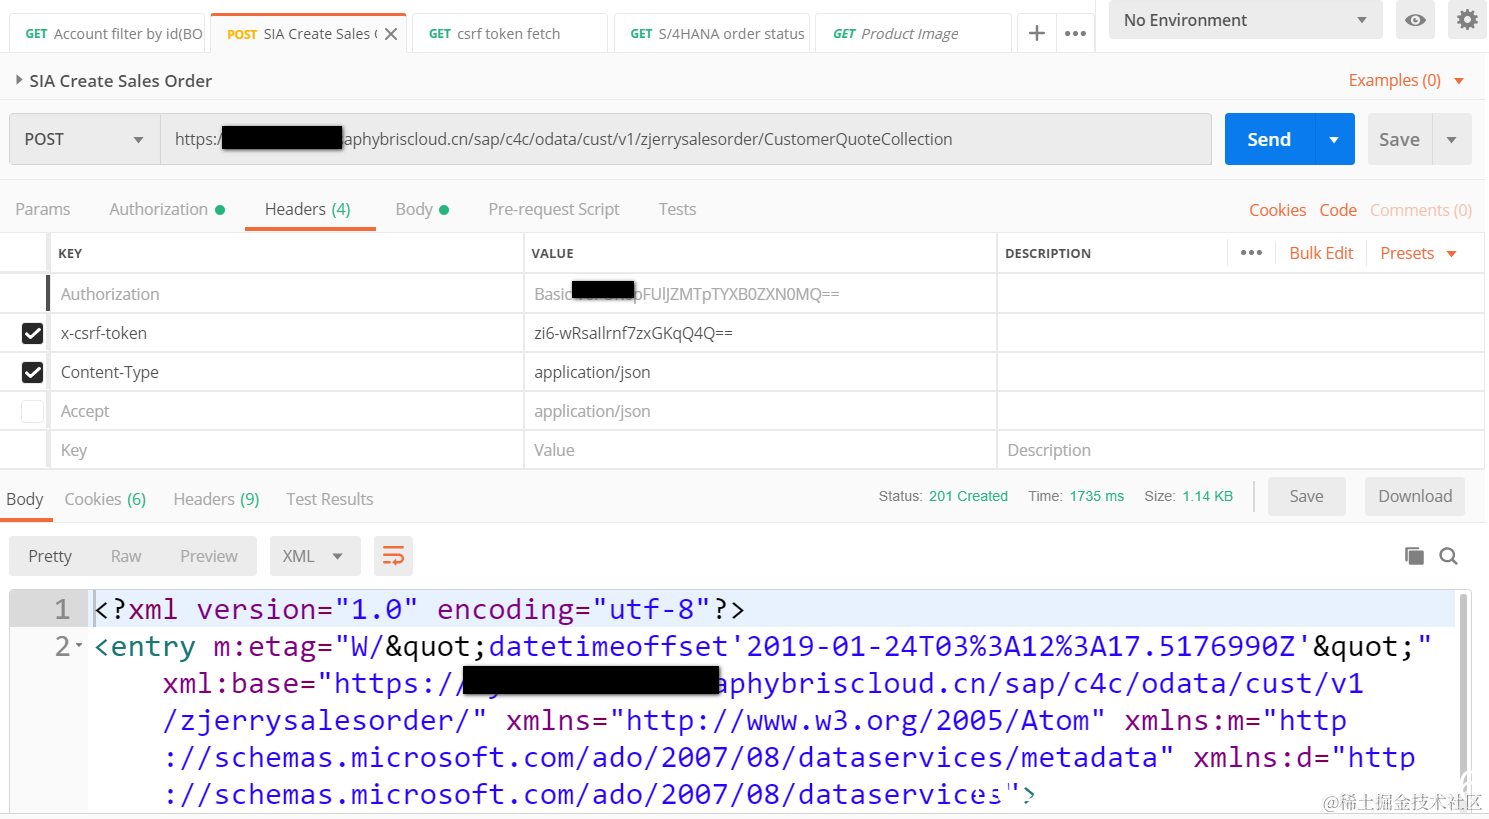The image size is (1489, 819).
Task: Click the blue Send button
Action: click(x=1269, y=139)
